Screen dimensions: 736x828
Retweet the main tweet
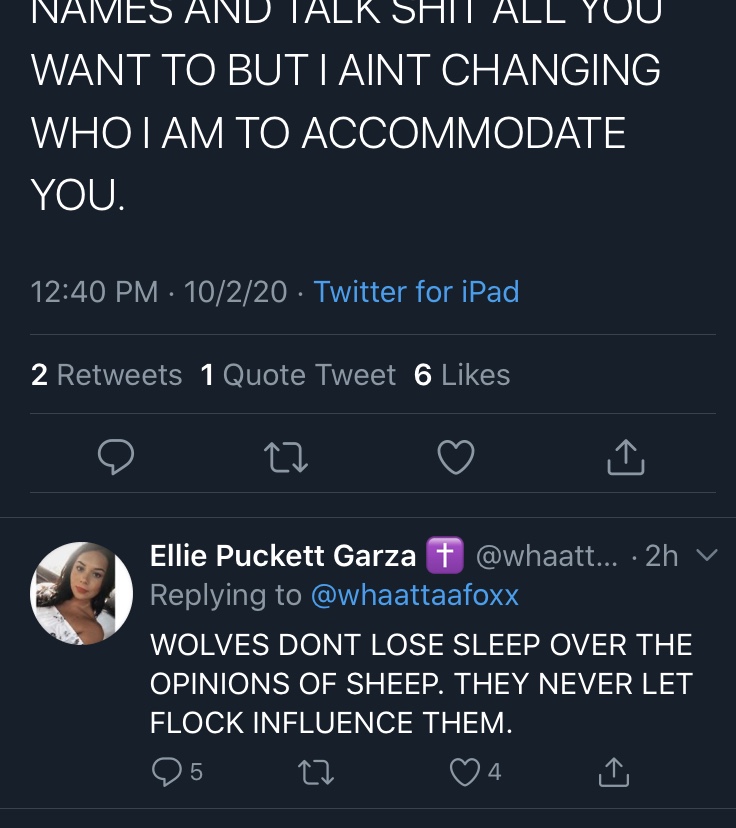tap(286, 457)
